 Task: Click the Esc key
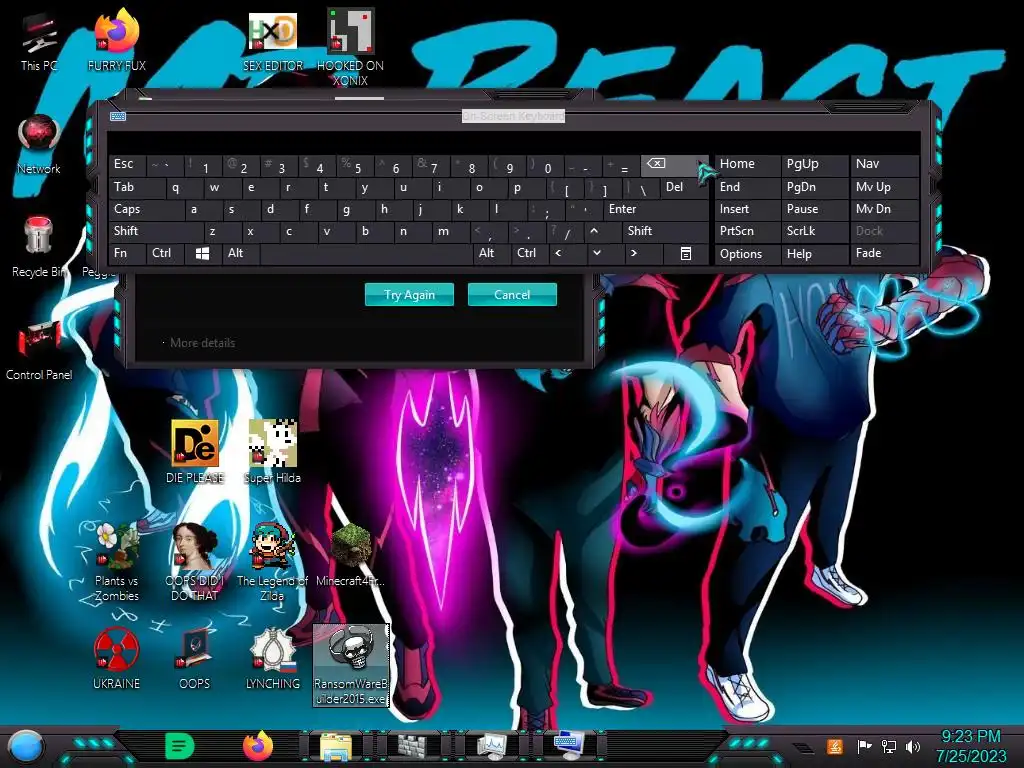coord(127,165)
